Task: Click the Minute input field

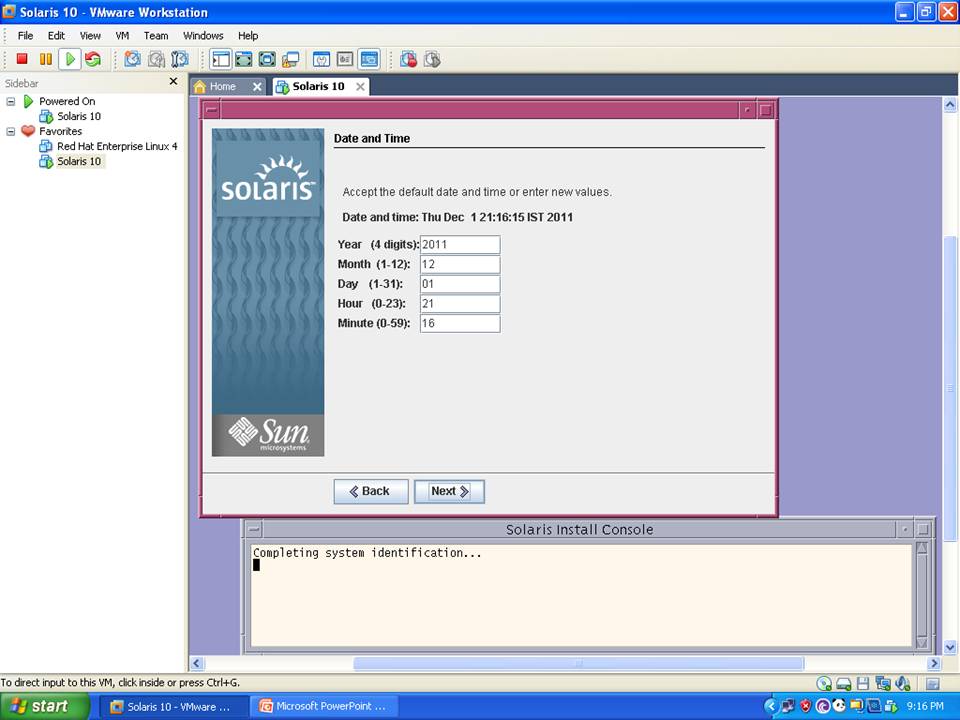Action: tap(460, 323)
